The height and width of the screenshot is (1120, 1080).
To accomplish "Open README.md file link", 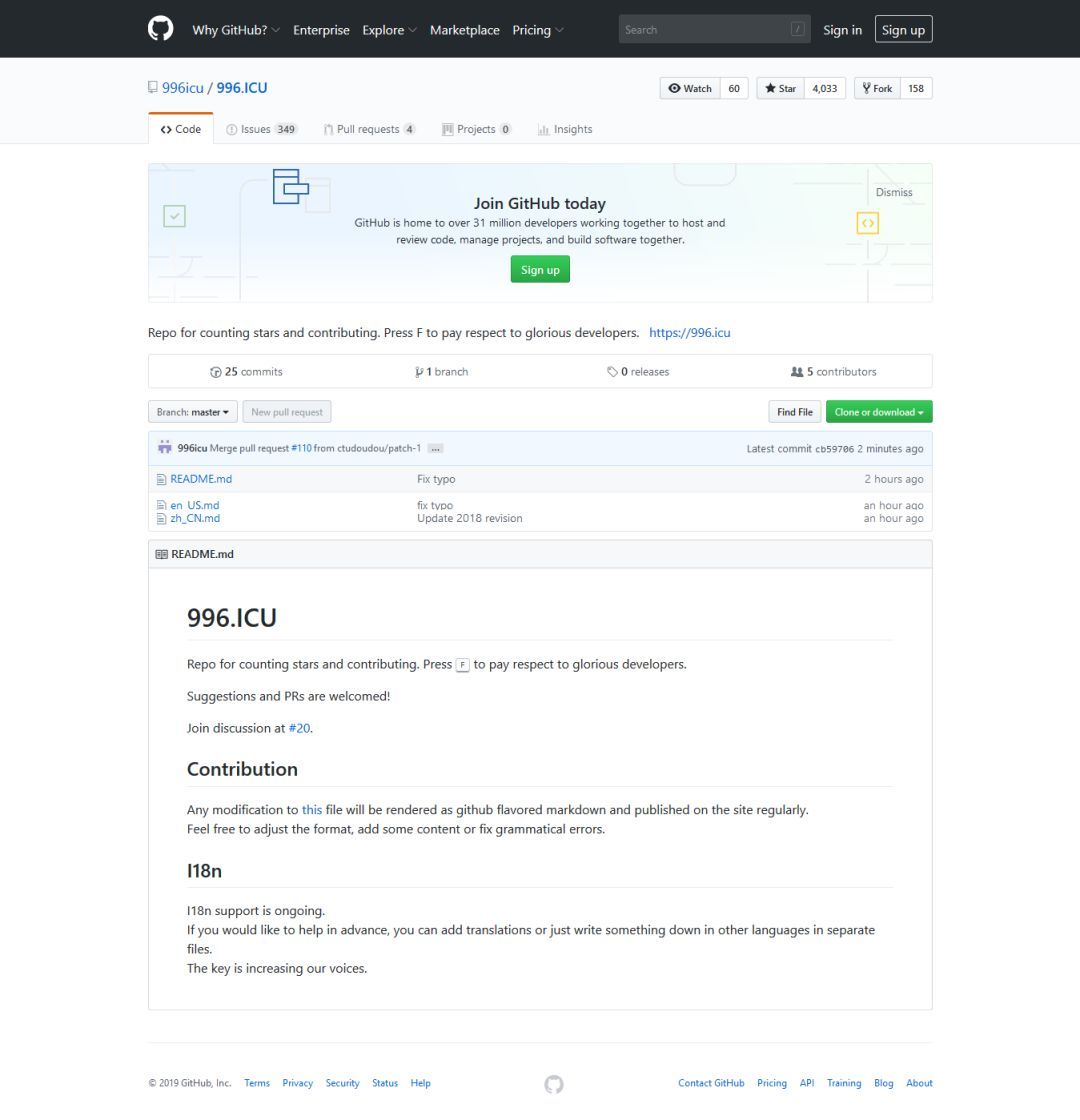I will click(x=201, y=479).
